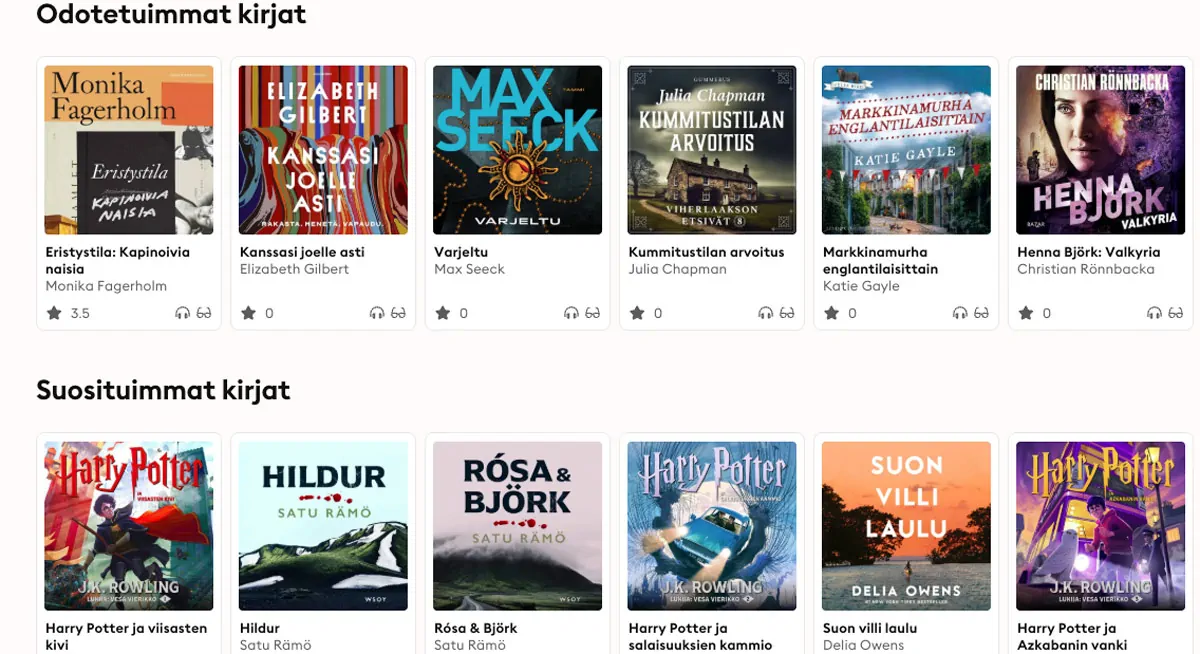Image resolution: width=1200 pixels, height=654 pixels.
Task: Open Rósa & Björk from Suosituimmat kirjat
Action: tap(517, 525)
